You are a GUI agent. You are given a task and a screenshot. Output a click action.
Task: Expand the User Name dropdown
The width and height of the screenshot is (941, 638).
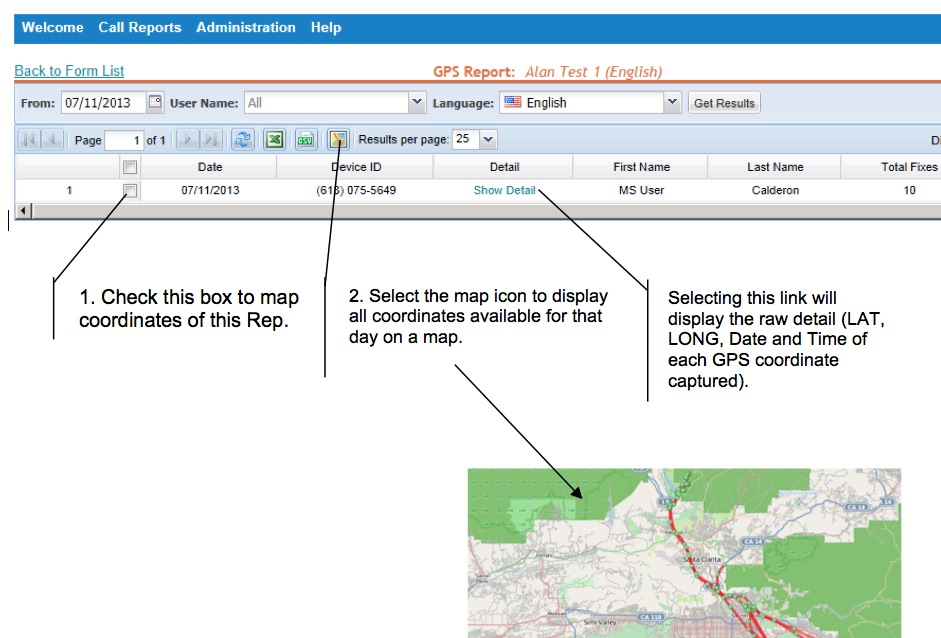click(x=417, y=102)
